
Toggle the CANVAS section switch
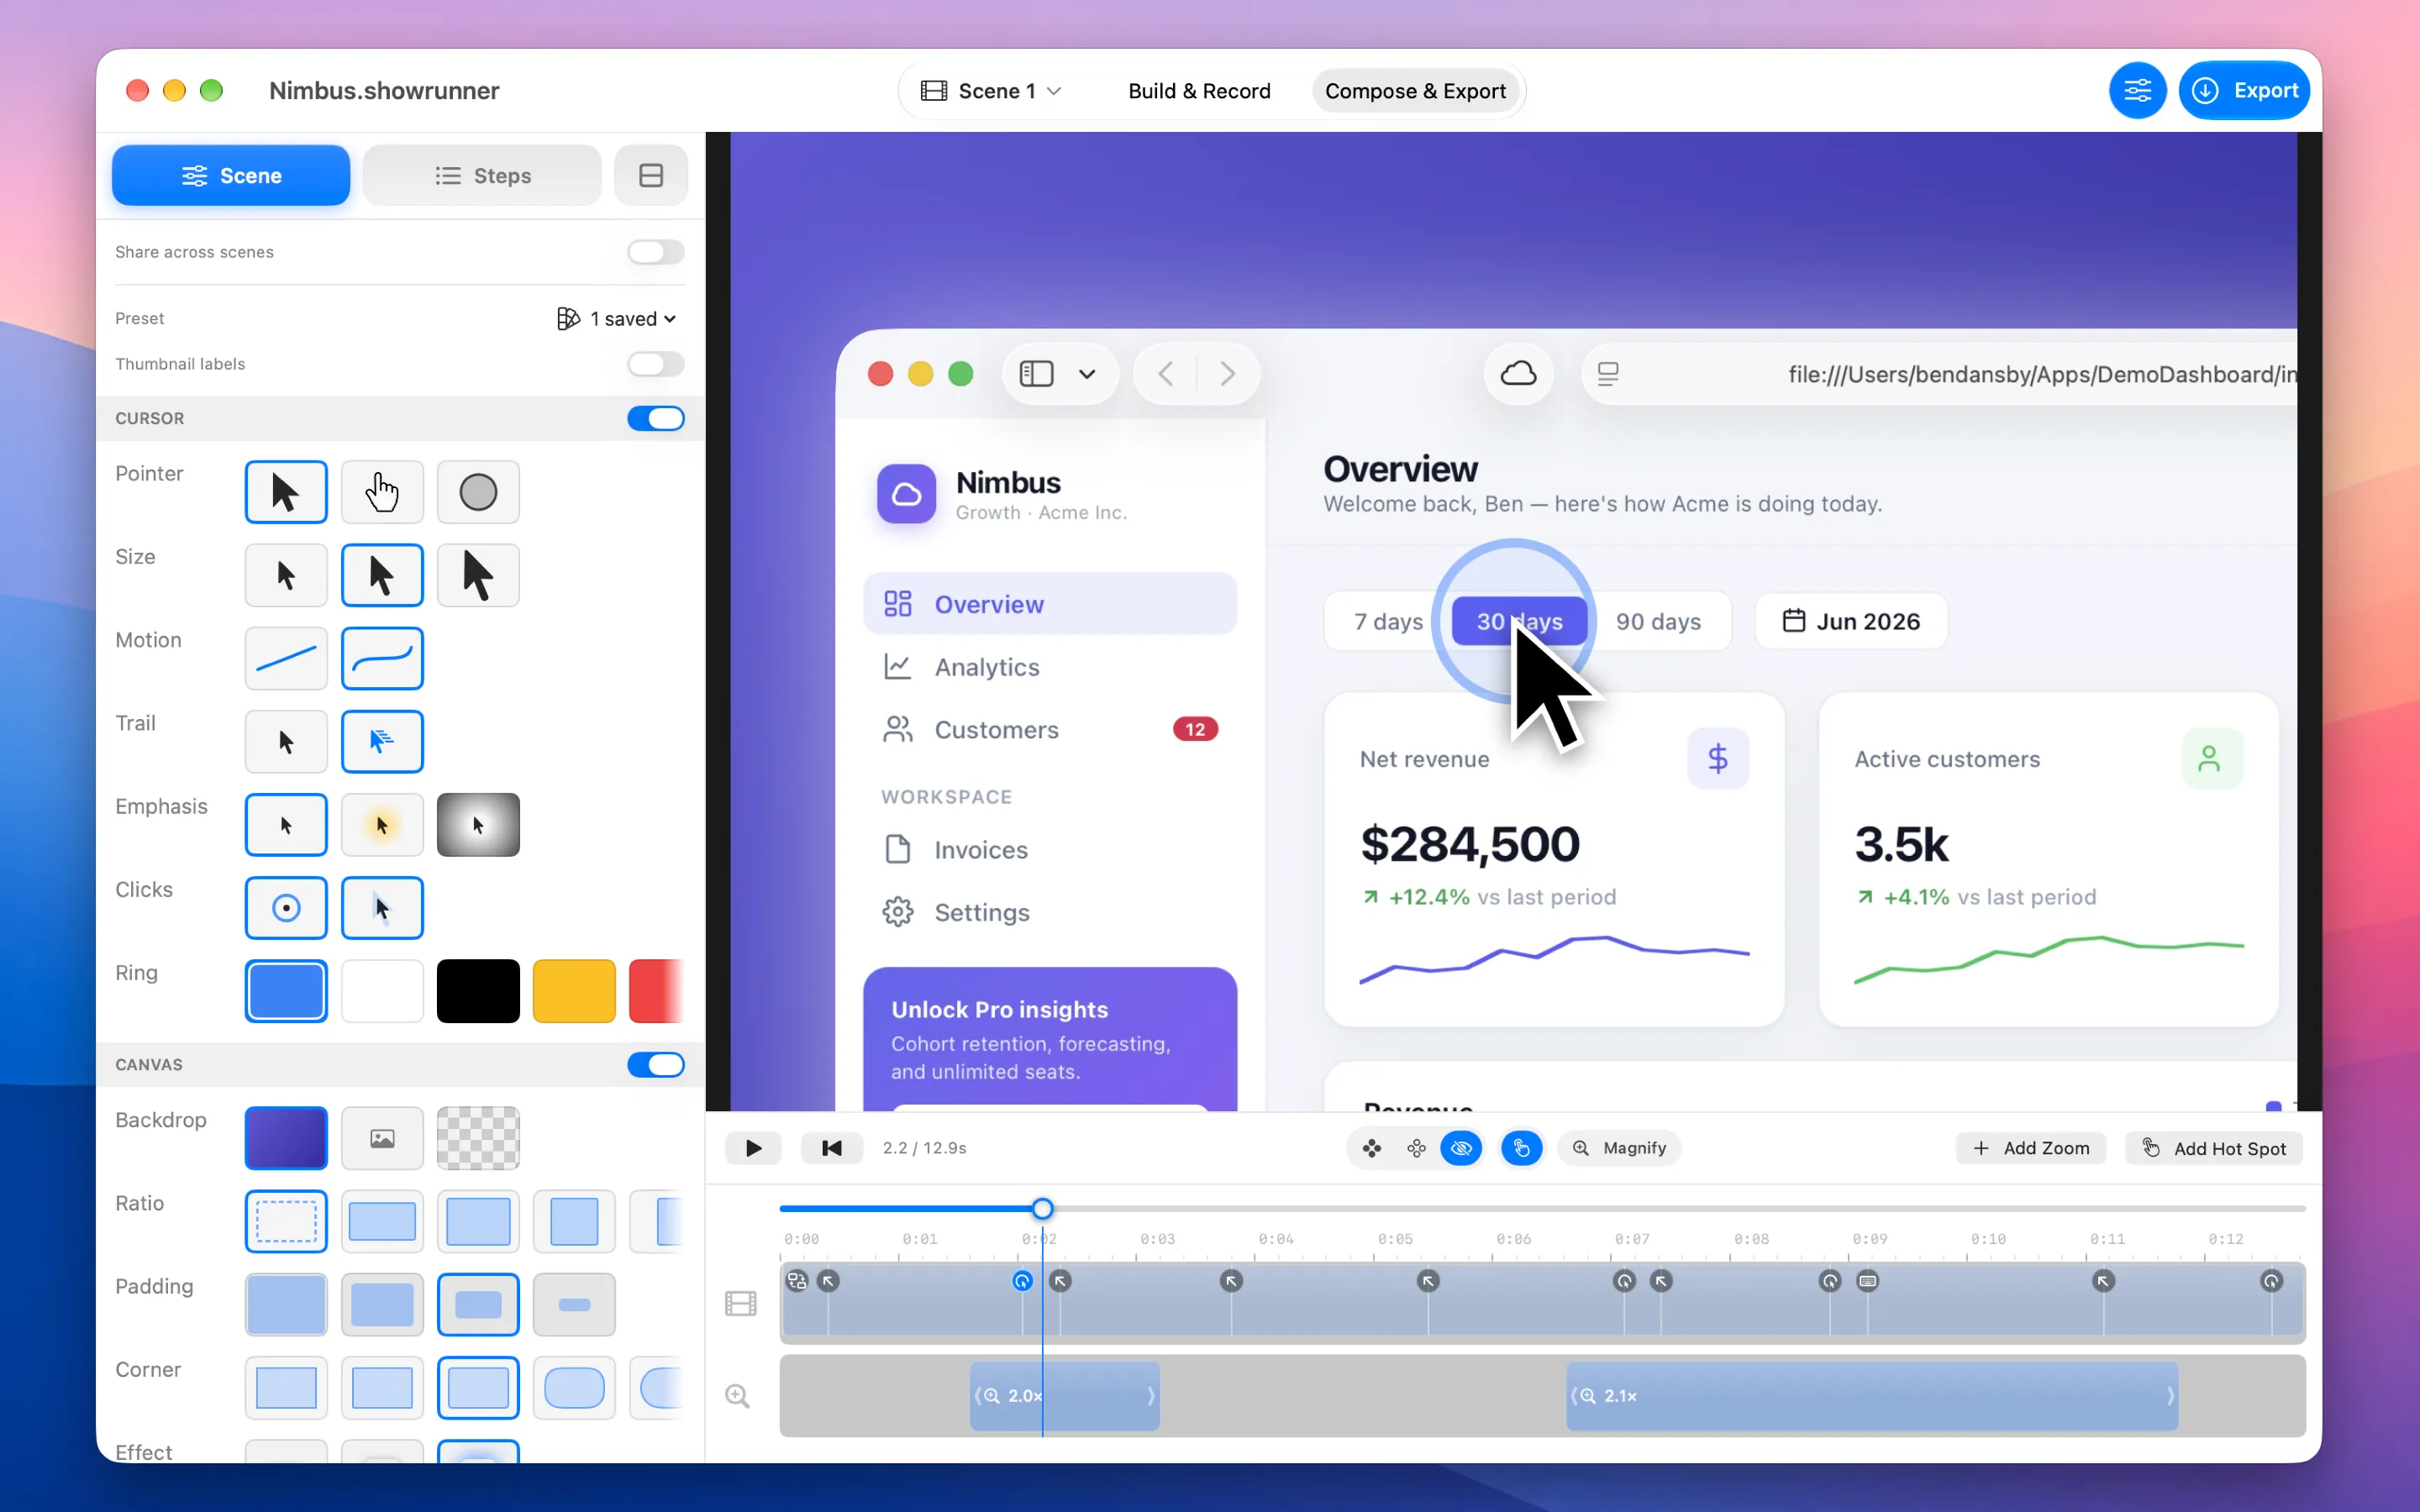tap(656, 1065)
